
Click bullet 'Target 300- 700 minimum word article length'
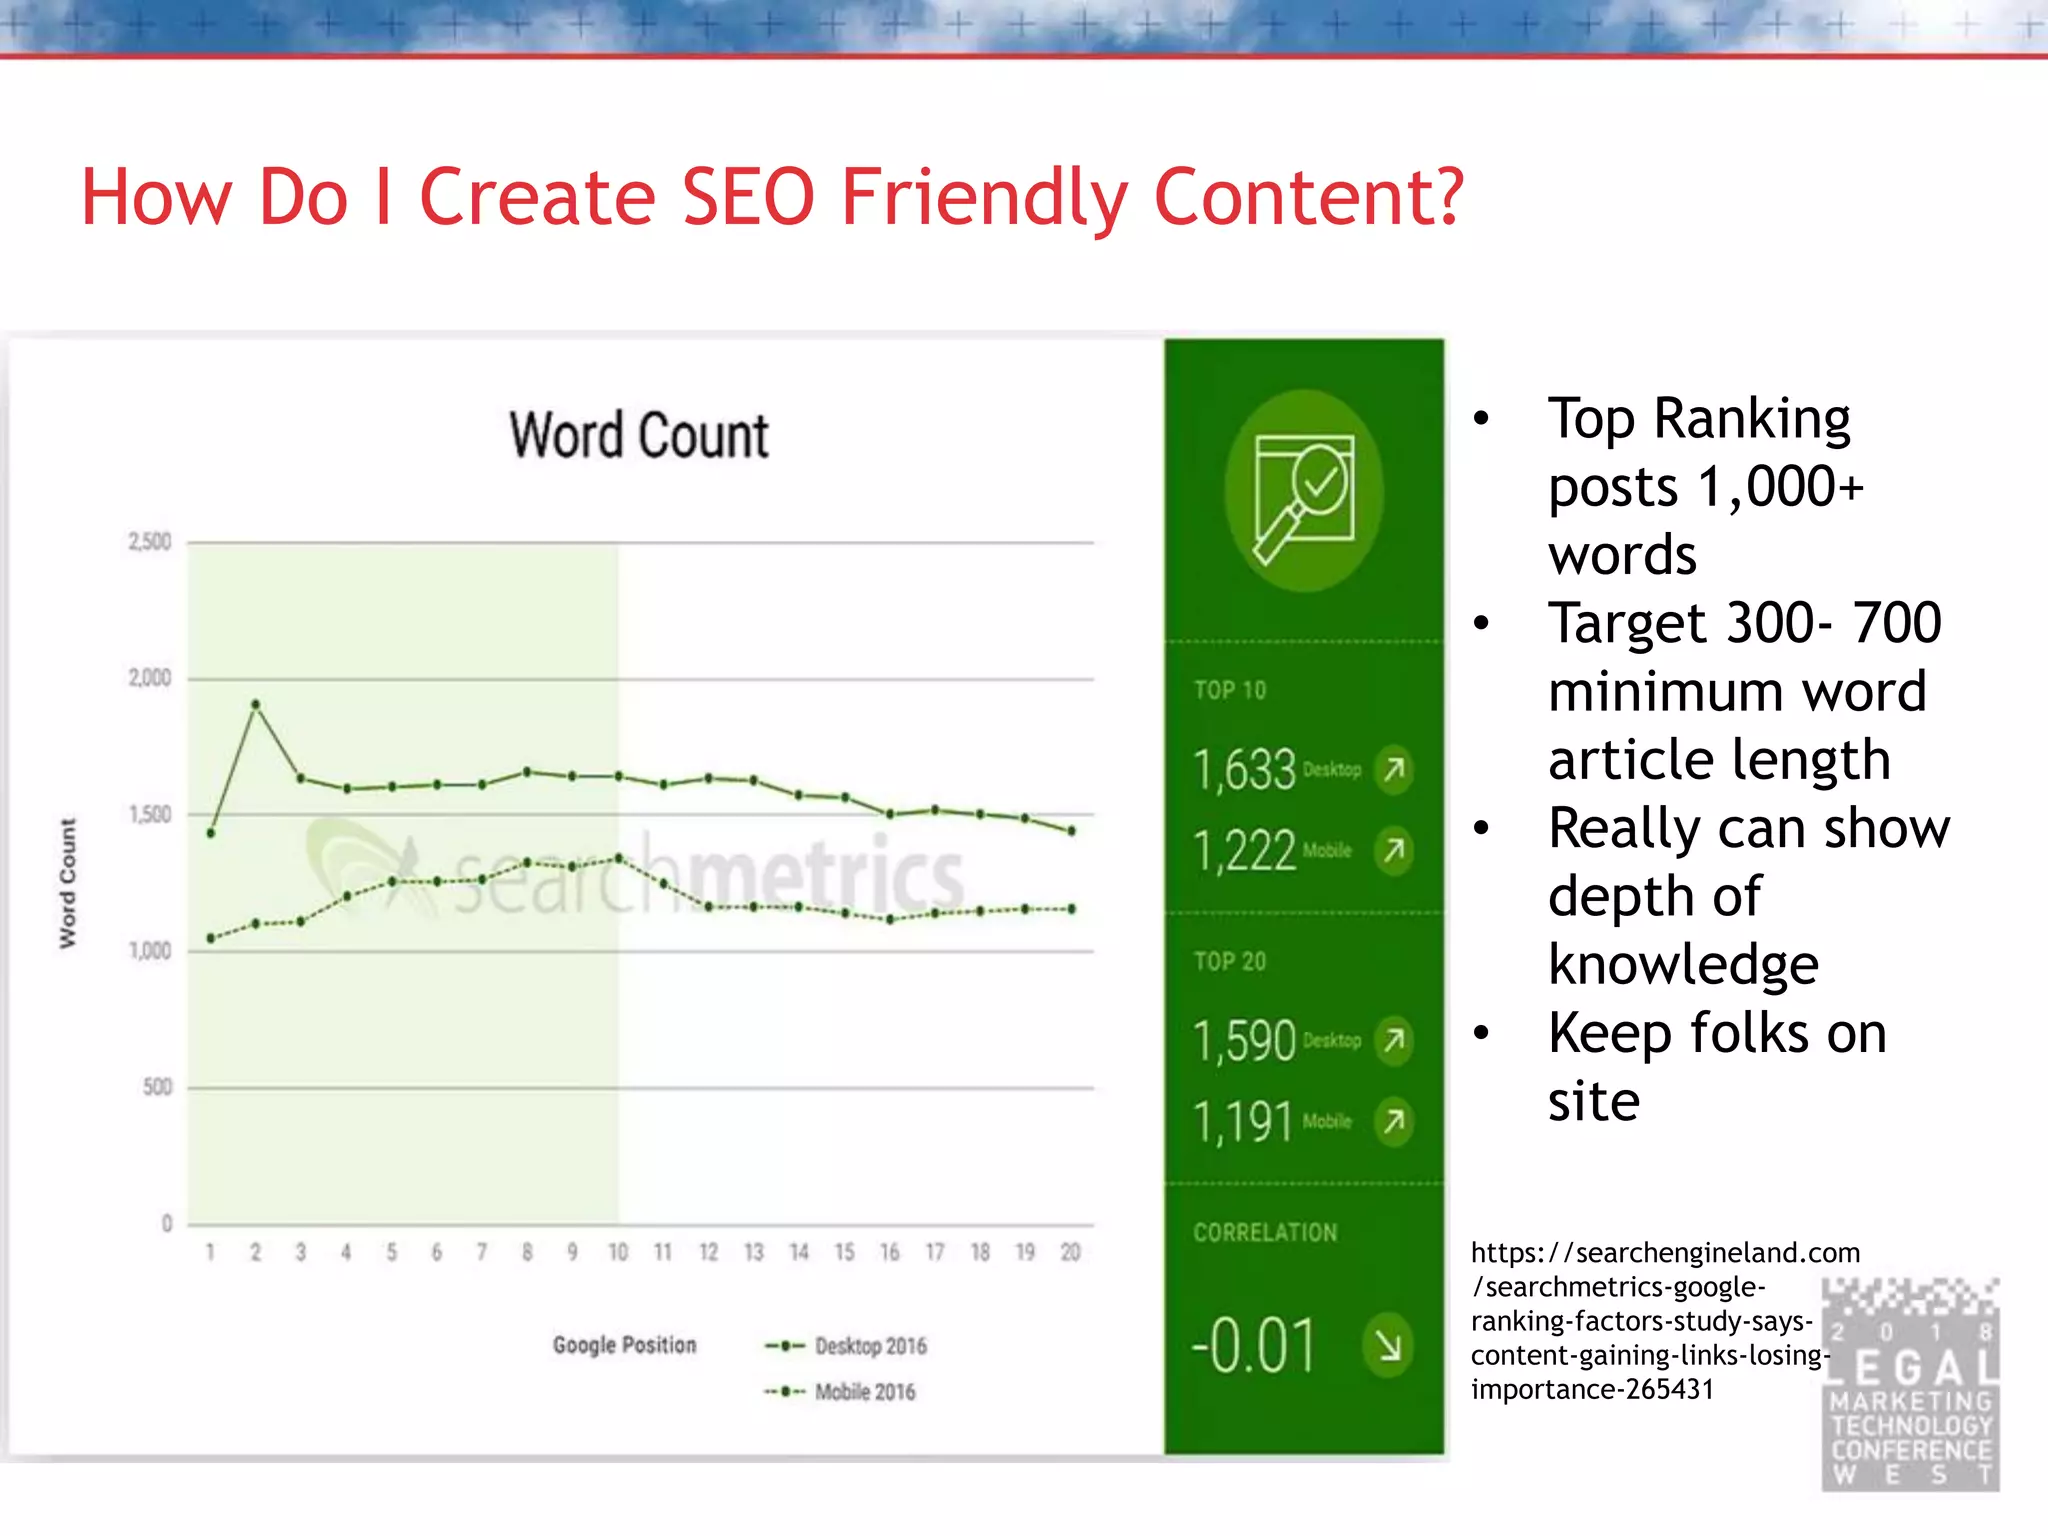[1745, 691]
